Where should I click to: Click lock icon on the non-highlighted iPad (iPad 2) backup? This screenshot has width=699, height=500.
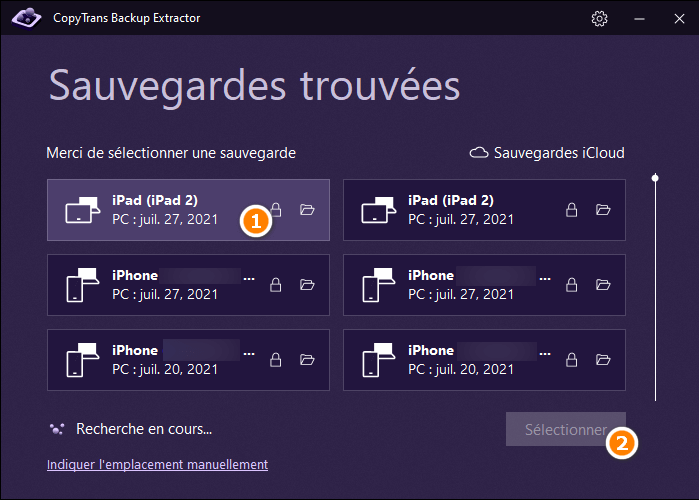[x=572, y=209]
